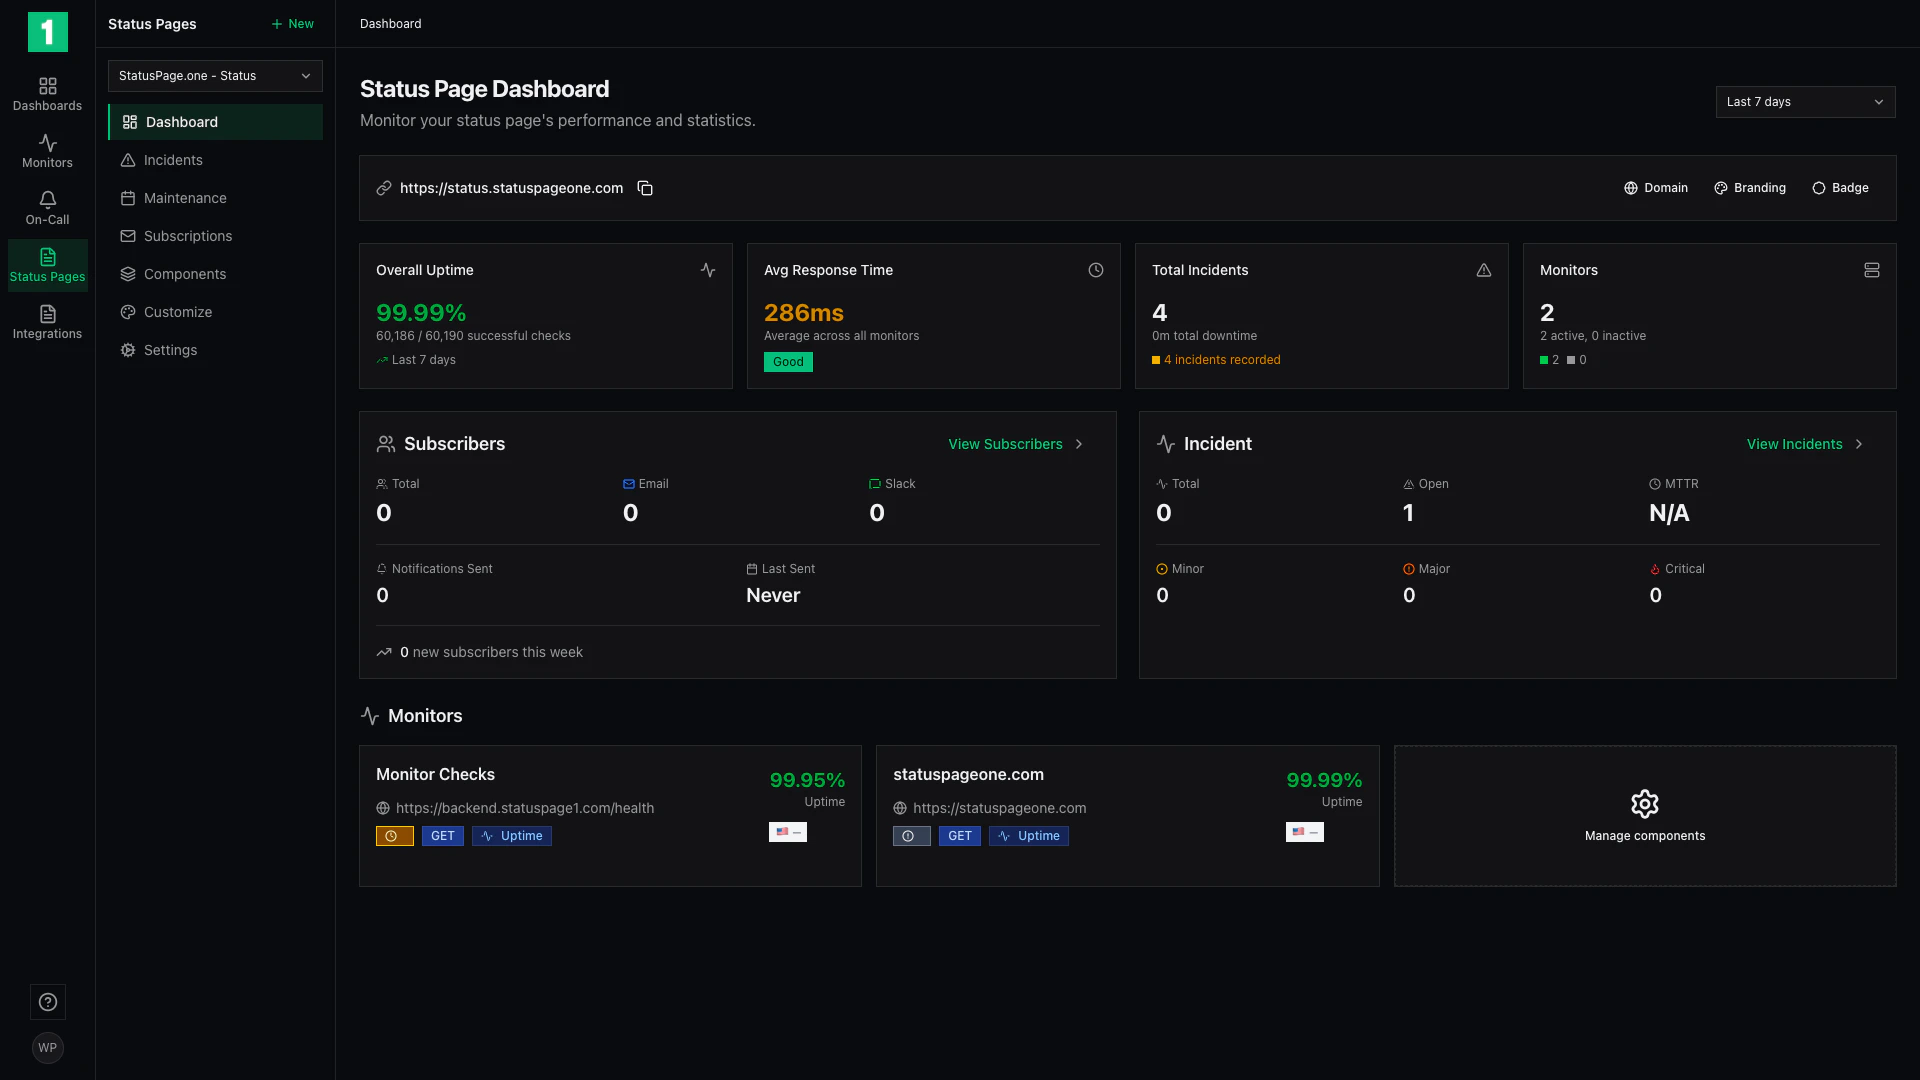Click the chevron next to View Subscribers
Image resolution: width=1920 pixels, height=1080 pixels.
[x=1080, y=444]
